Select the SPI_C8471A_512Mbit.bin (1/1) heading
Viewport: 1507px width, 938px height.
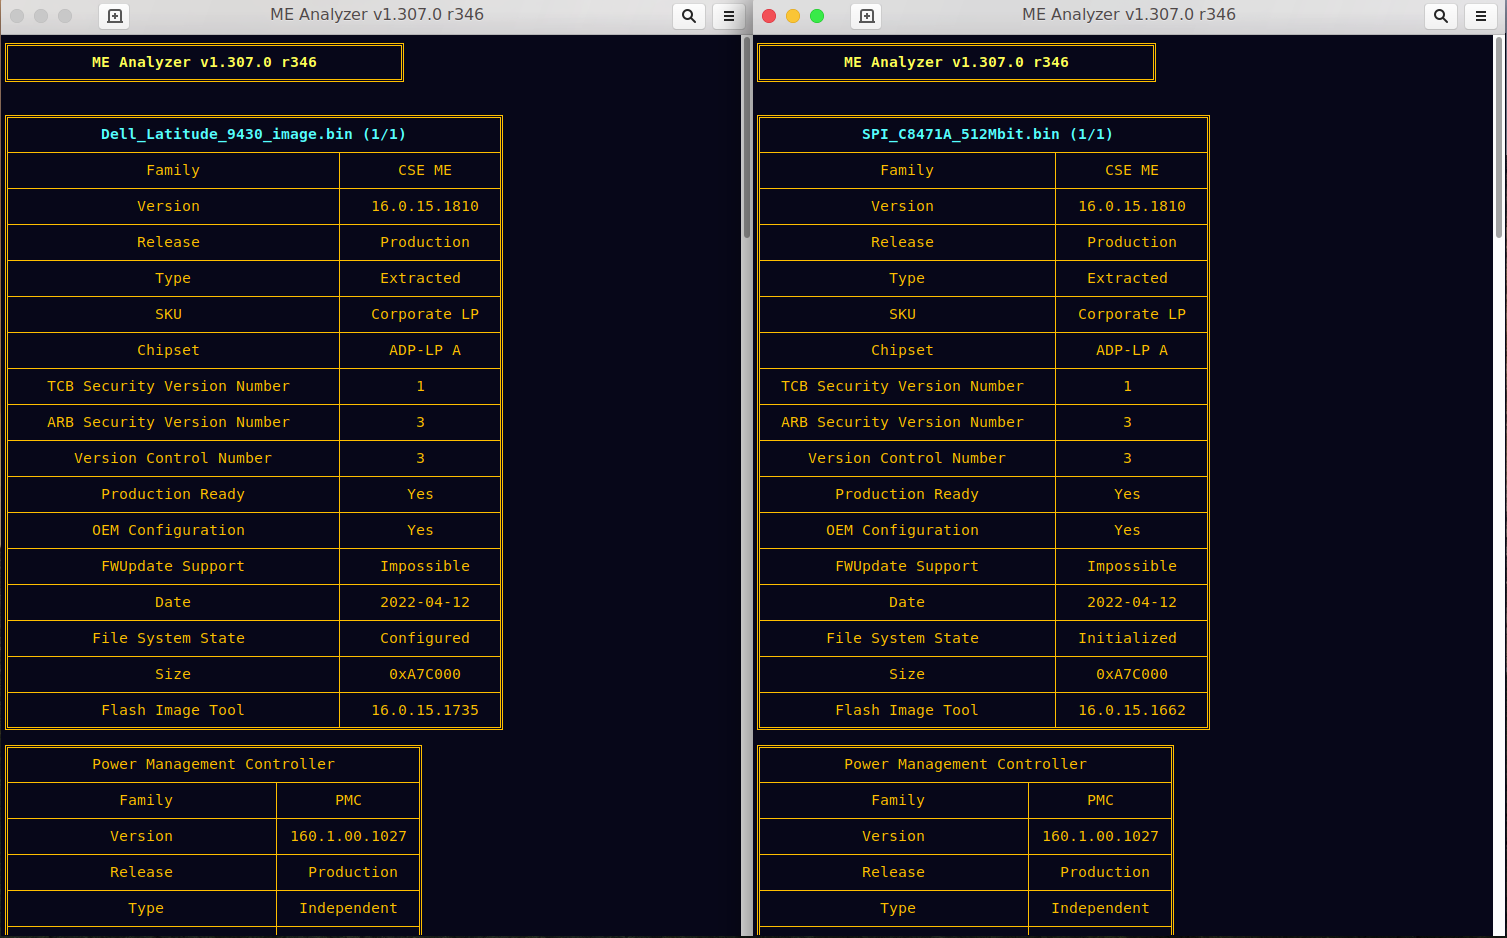click(x=987, y=134)
